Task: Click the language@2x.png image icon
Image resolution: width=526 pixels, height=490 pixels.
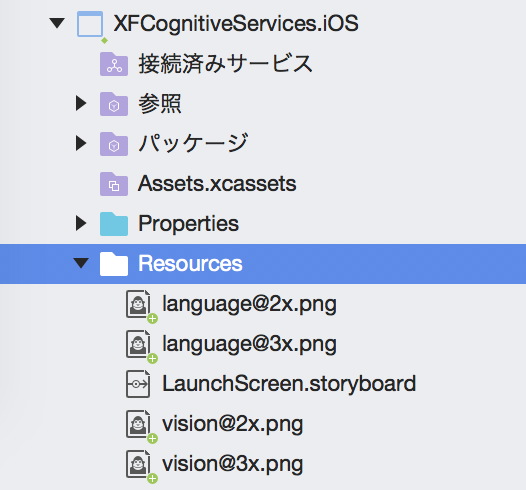Action: tap(138, 304)
